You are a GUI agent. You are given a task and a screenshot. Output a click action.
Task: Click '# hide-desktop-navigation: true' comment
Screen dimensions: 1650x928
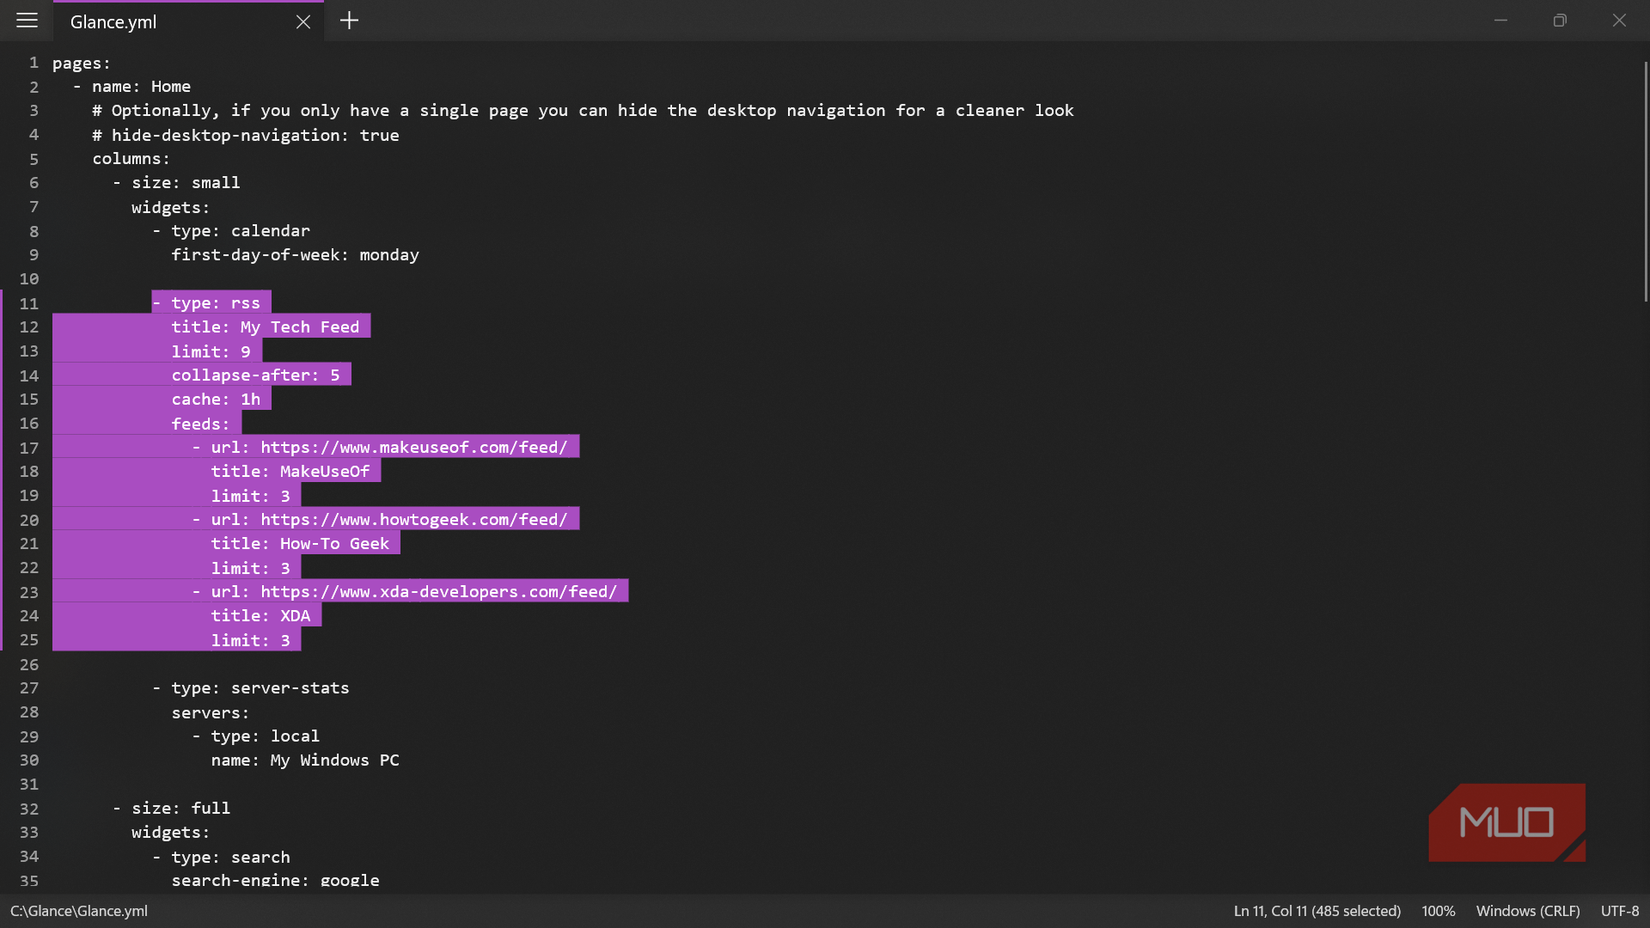pyautogui.click(x=245, y=135)
